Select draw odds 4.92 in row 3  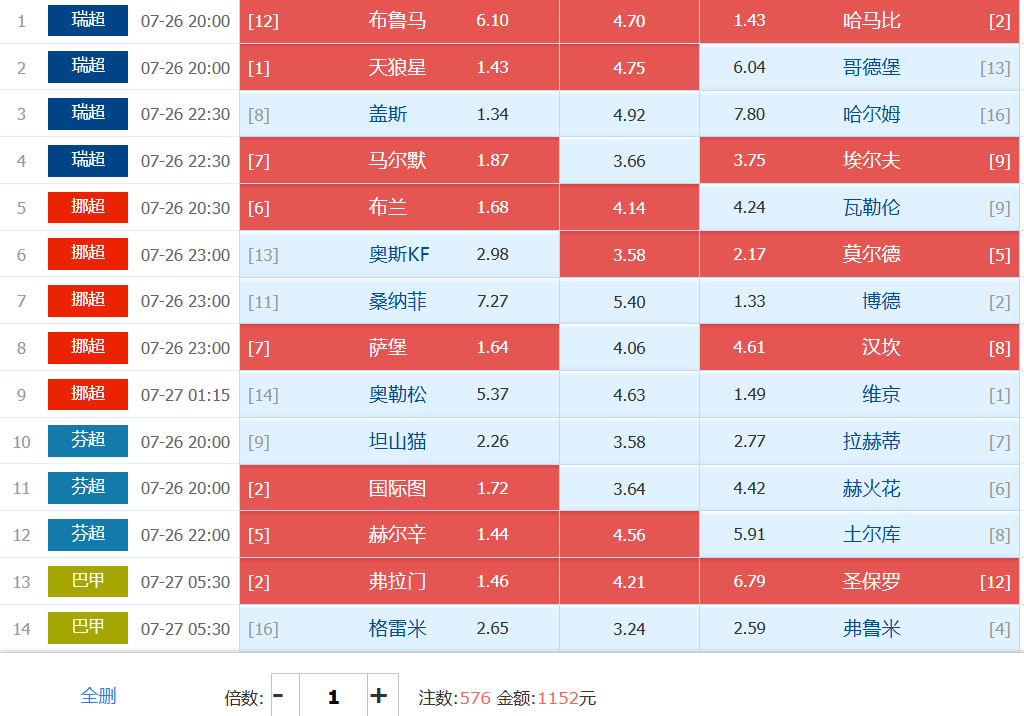[x=629, y=114]
